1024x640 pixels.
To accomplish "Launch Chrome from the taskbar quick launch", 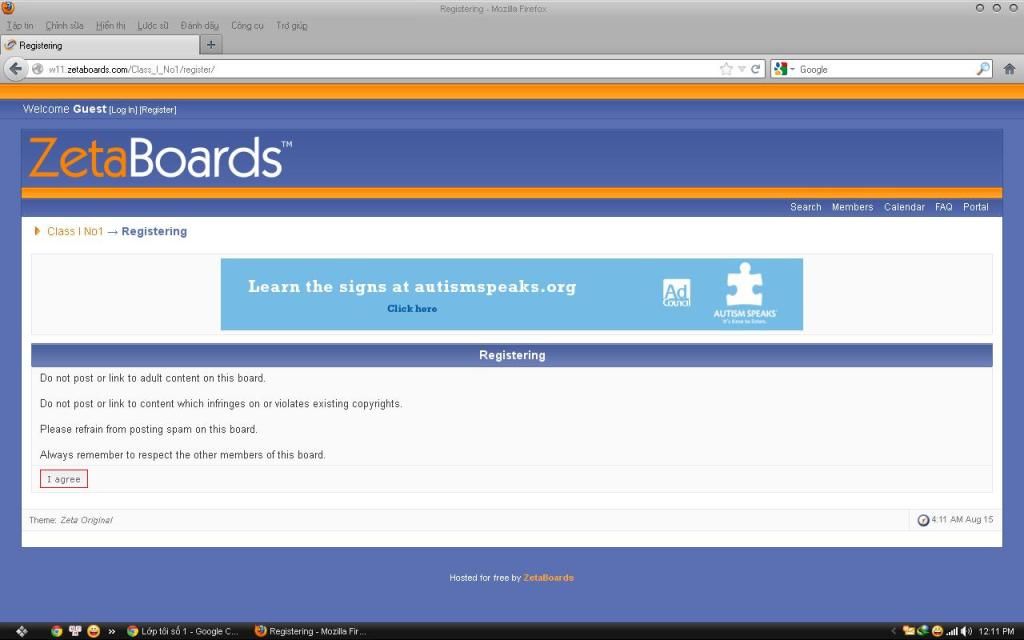I will click(57, 631).
